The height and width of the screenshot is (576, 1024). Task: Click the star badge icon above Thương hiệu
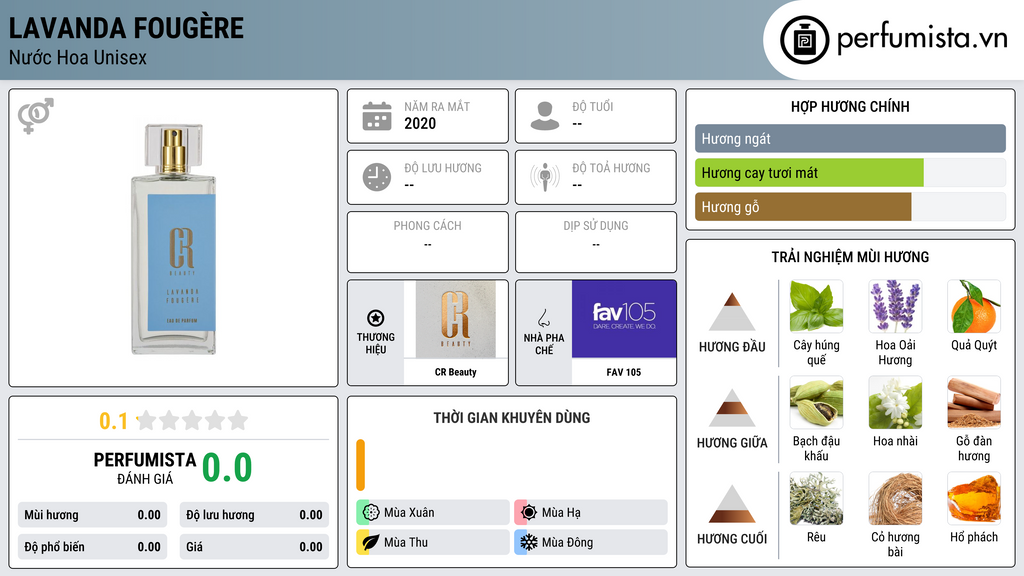376,318
